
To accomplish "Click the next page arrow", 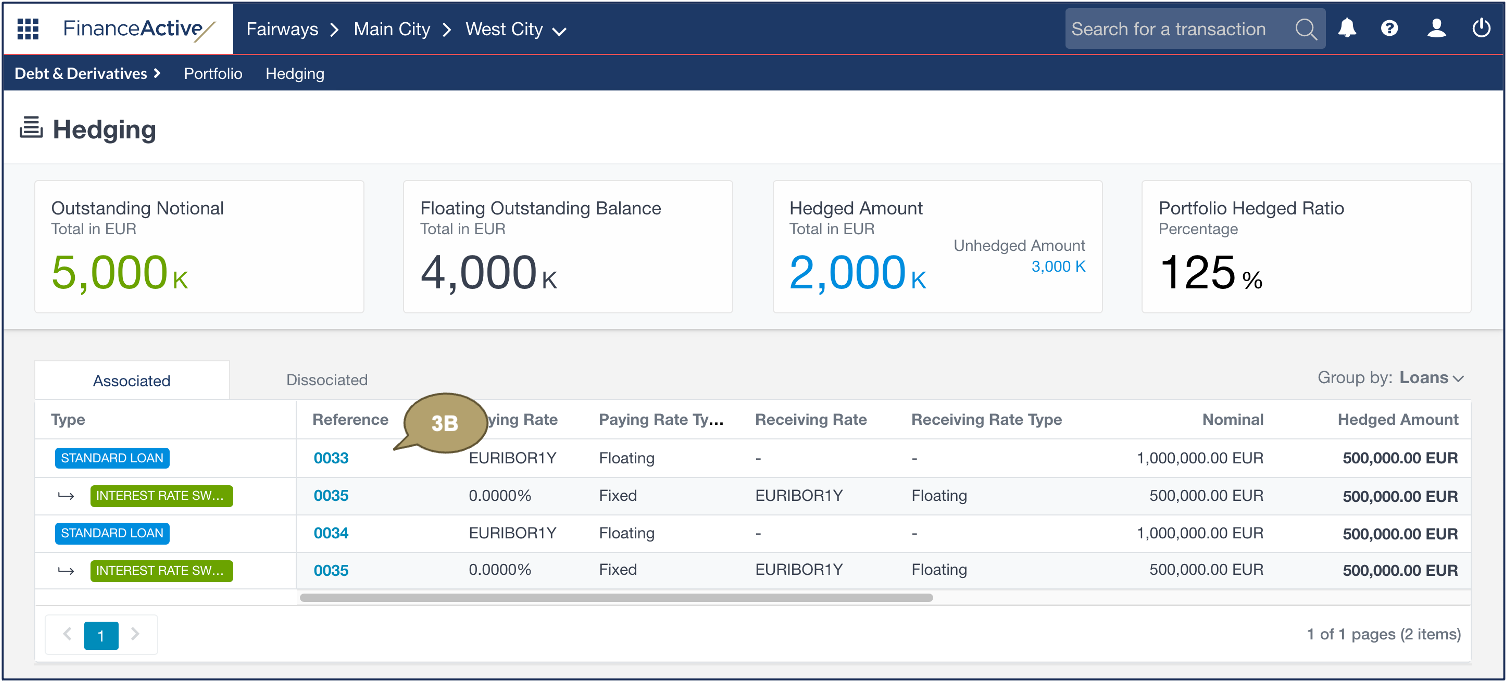I will 136,634.
